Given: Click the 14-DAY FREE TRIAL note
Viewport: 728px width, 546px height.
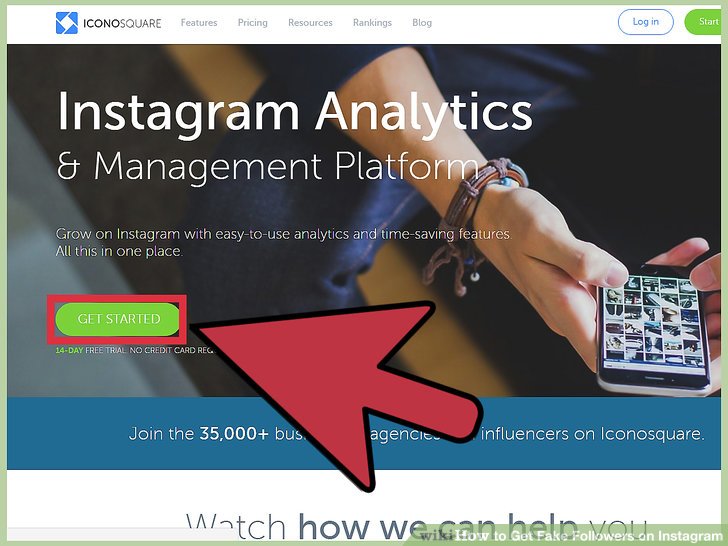Looking at the screenshot, I should click(x=135, y=350).
